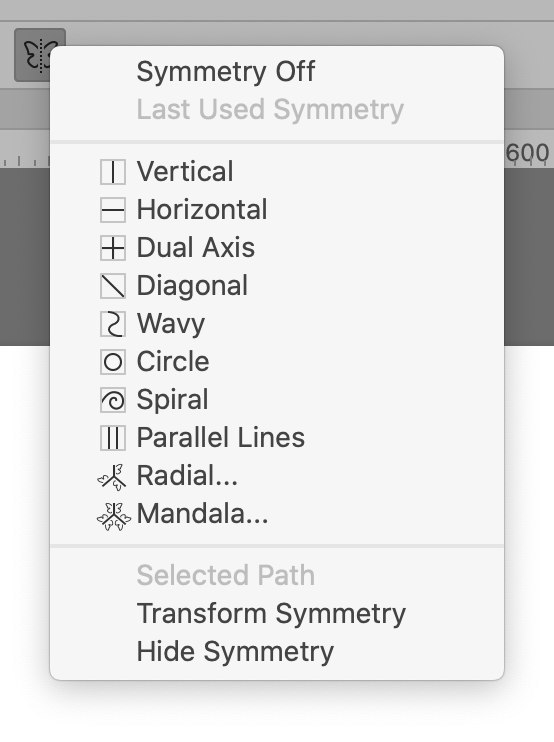The height and width of the screenshot is (742, 554).
Task: Choose the Wavy symmetry icon
Action: [113, 324]
